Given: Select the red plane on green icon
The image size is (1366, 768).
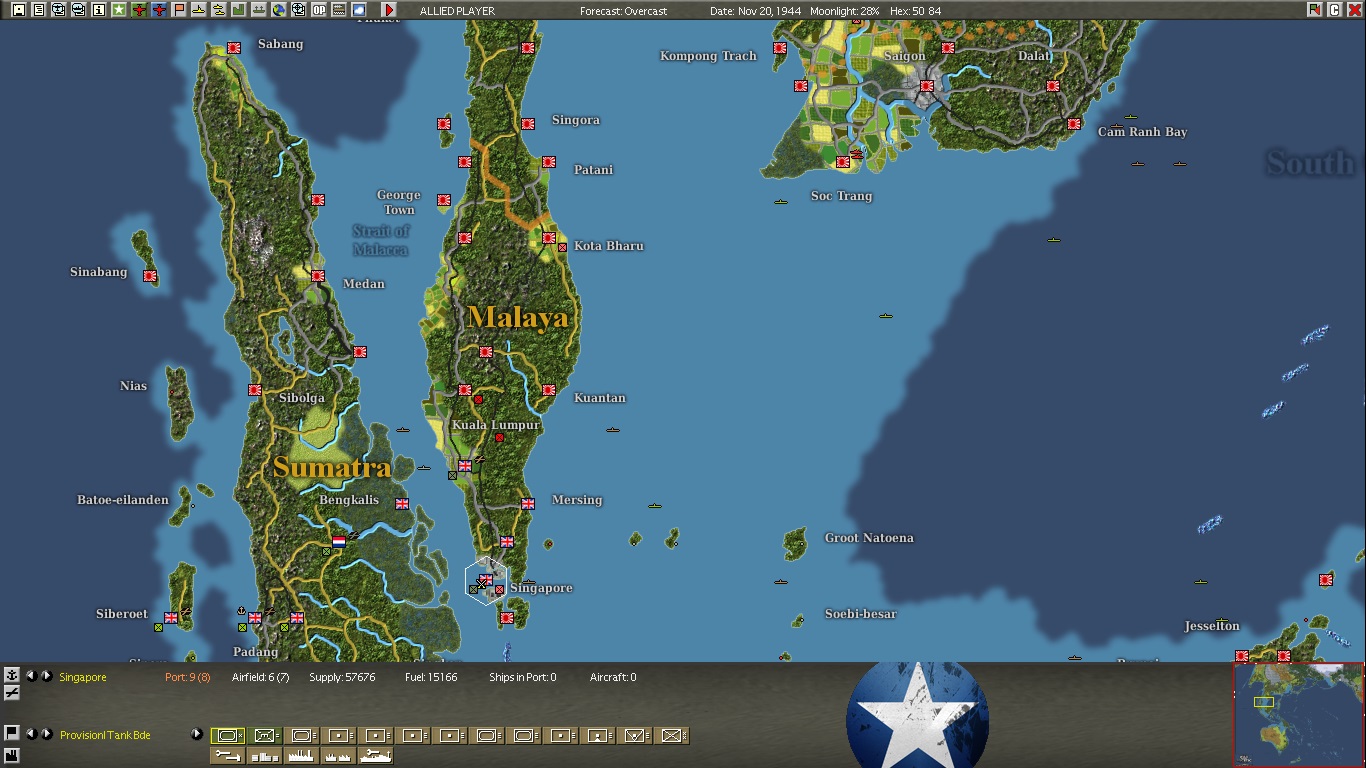Looking at the screenshot, I should pos(139,10).
